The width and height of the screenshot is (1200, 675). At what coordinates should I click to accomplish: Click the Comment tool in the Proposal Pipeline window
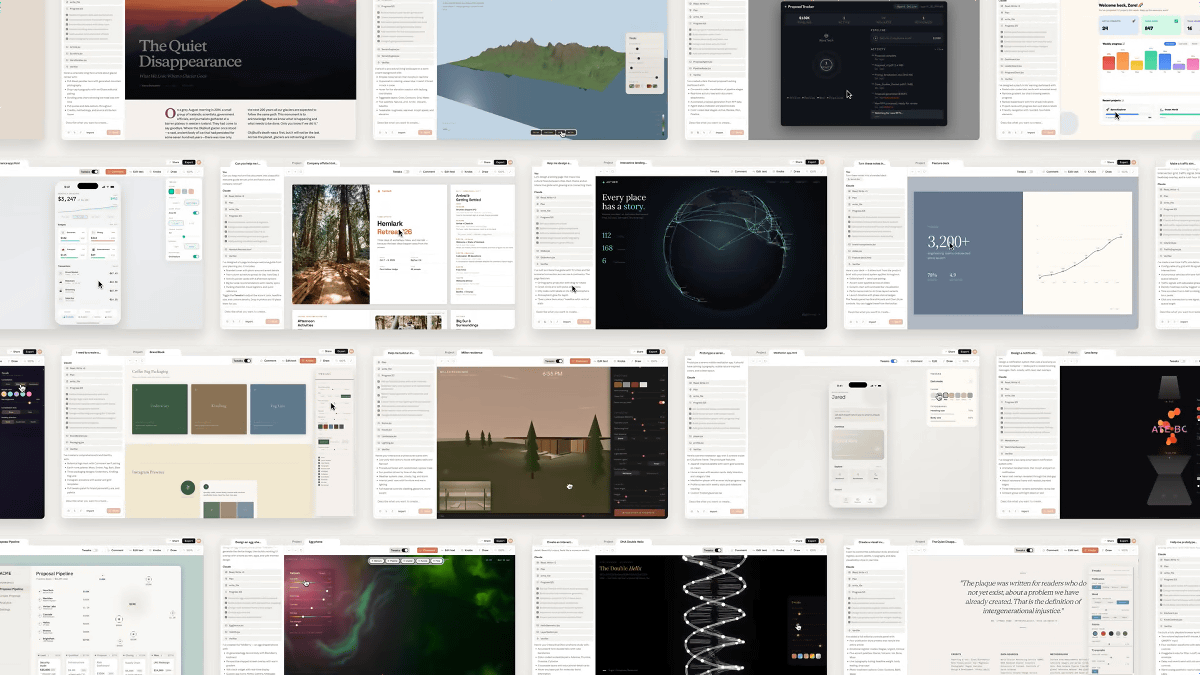pos(116,549)
